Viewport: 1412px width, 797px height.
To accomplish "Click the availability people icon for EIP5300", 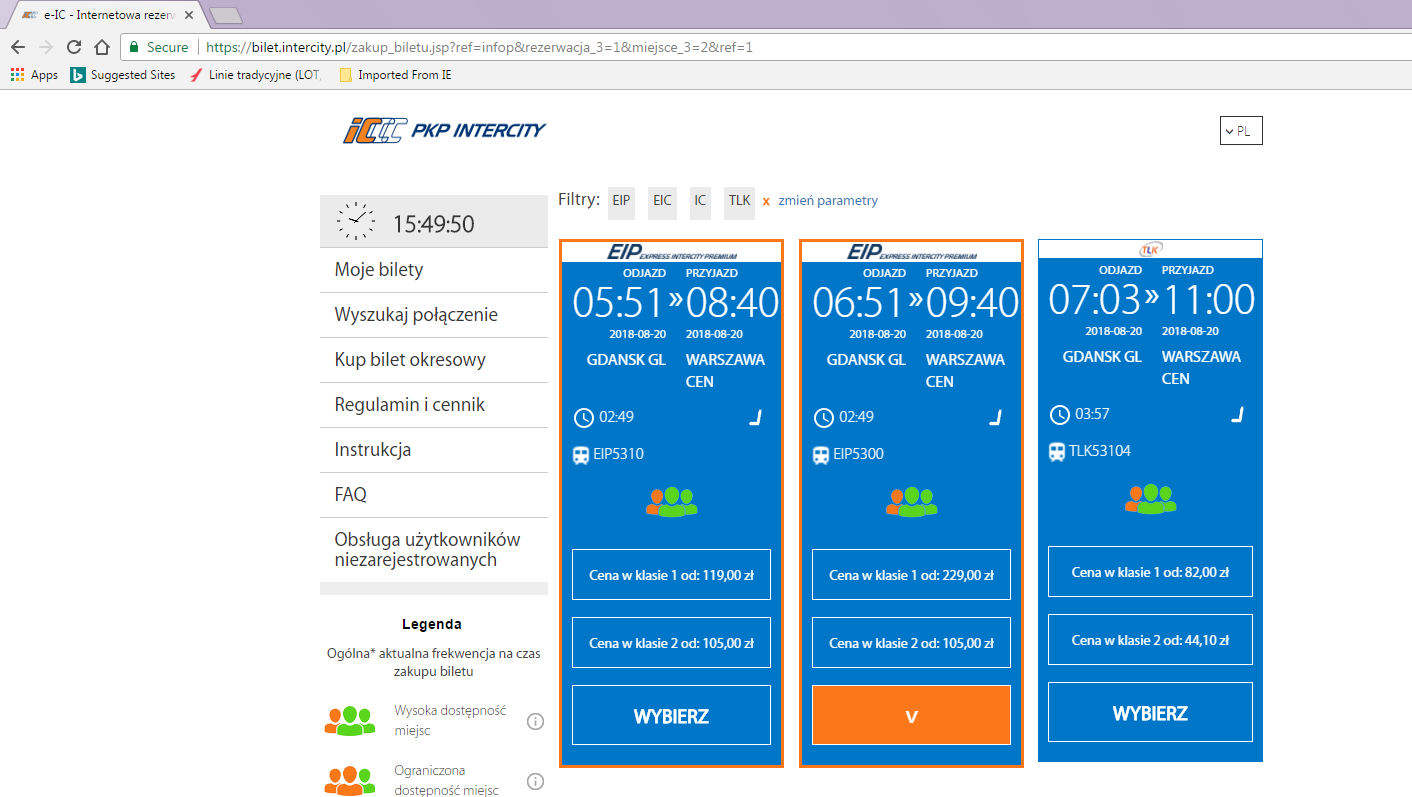I will (911, 501).
